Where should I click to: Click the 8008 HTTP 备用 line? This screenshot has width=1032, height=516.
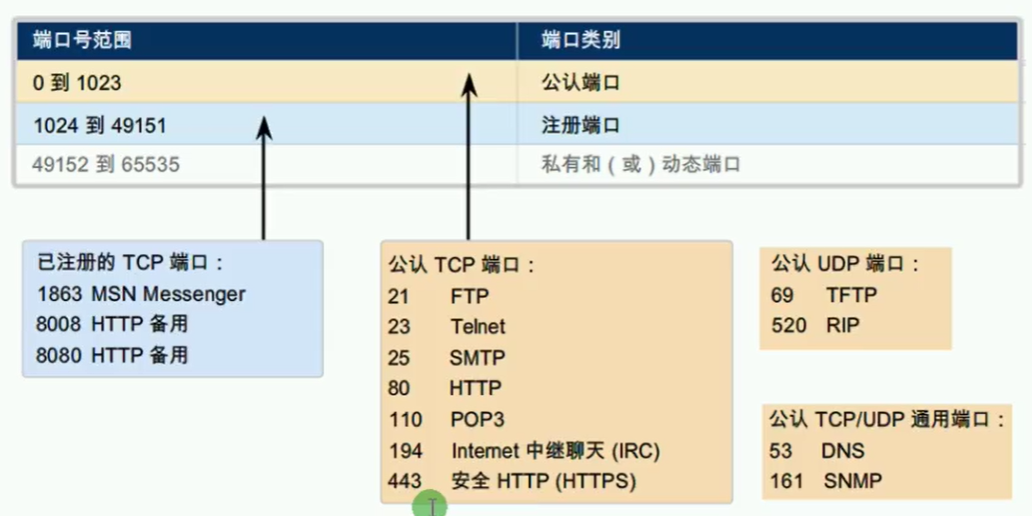click(113, 324)
